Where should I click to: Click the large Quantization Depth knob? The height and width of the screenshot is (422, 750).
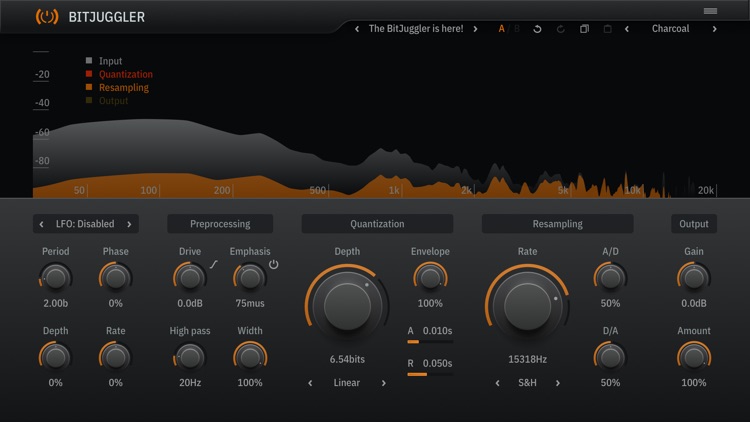pyautogui.click(x=347, y=306)
